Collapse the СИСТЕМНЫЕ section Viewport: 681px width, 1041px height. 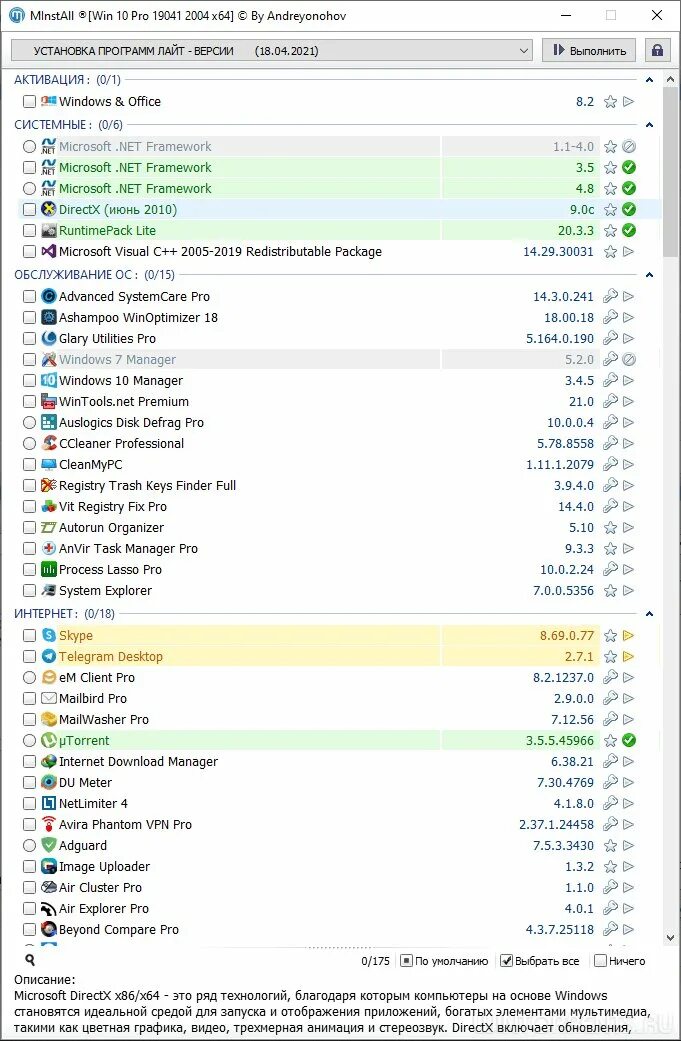click(649, 125)
